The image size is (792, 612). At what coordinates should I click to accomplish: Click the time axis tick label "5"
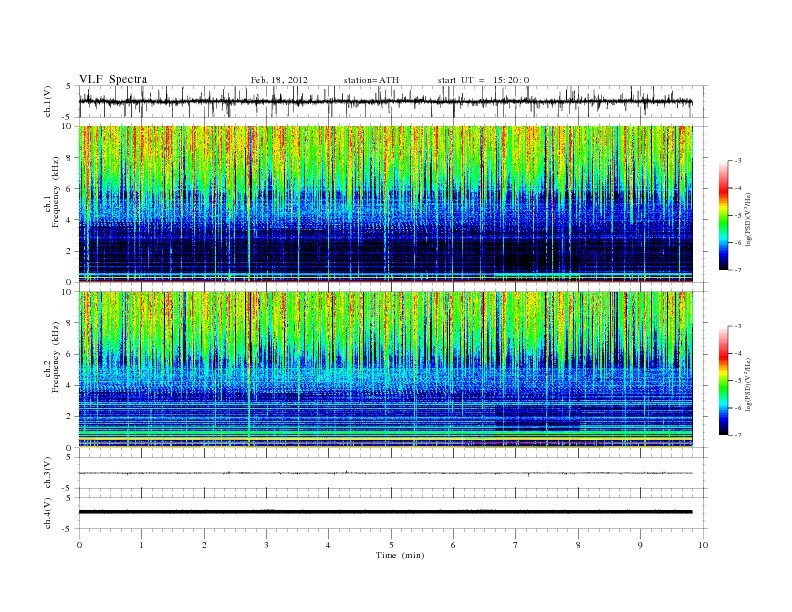pos(391,545)
